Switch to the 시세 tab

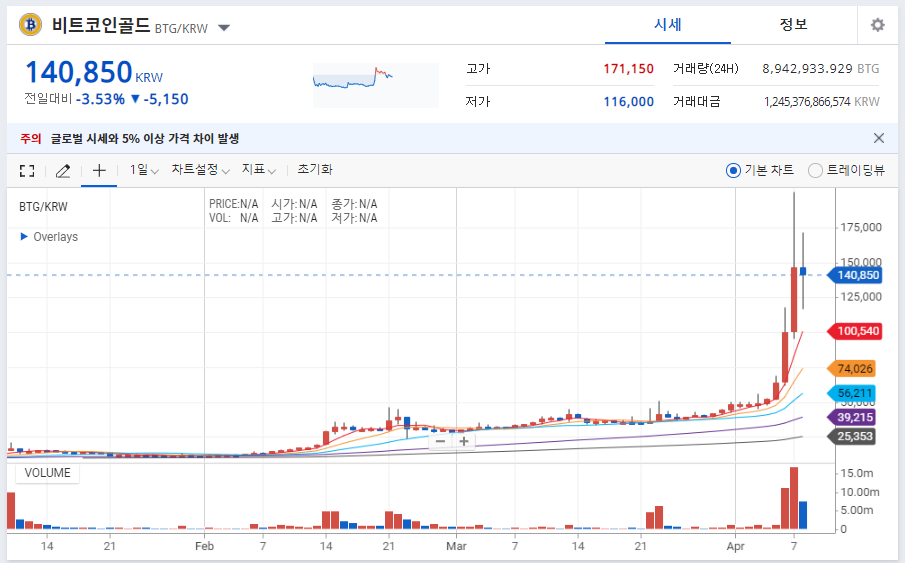tap(668, 25)
